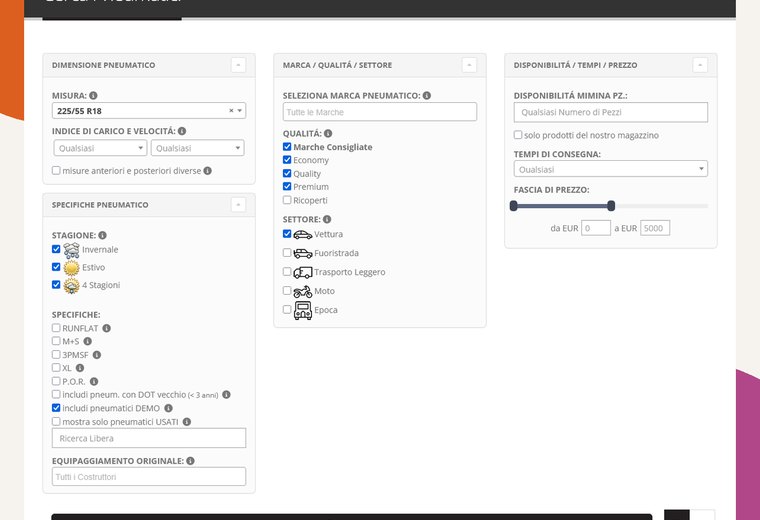Image resolution: width=760 pixels, height=520 pixels.
Task: Click info icon for includi pneumatici DEMO
Action: pos(168,408)
